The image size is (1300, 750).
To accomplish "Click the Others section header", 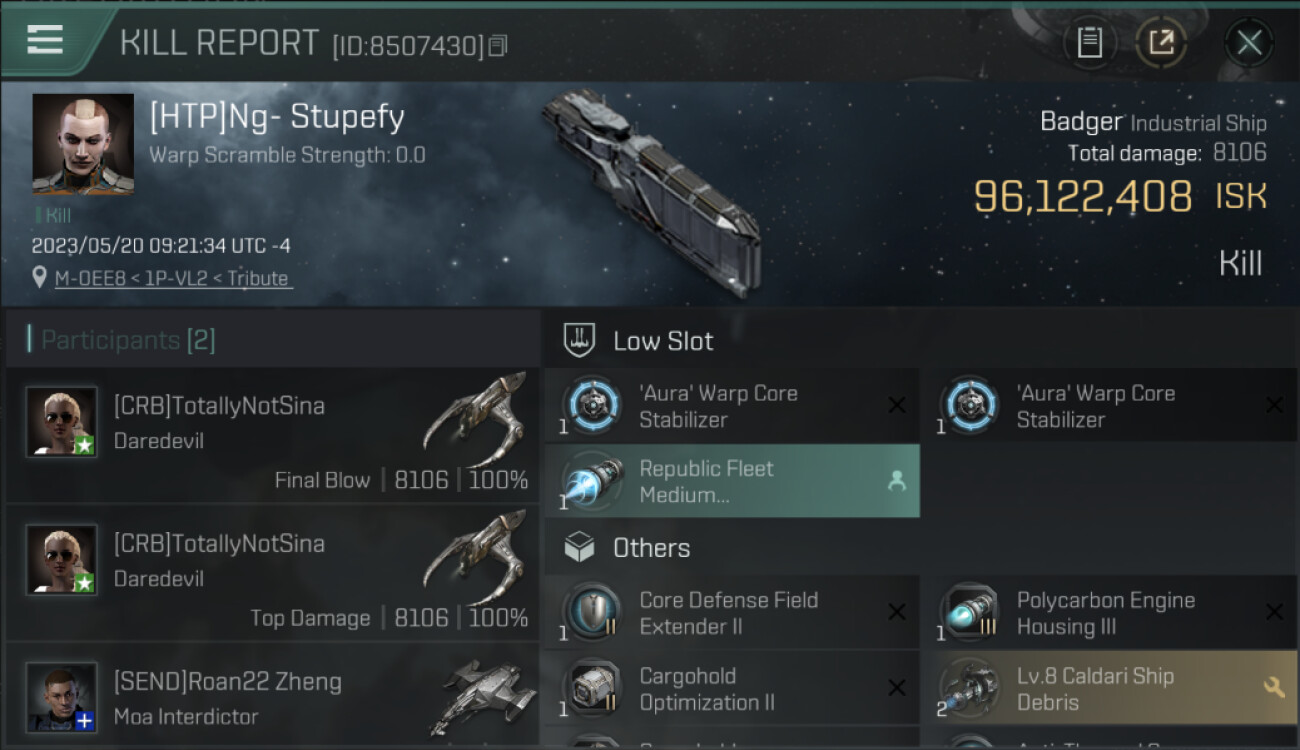I will pos(651,548).
